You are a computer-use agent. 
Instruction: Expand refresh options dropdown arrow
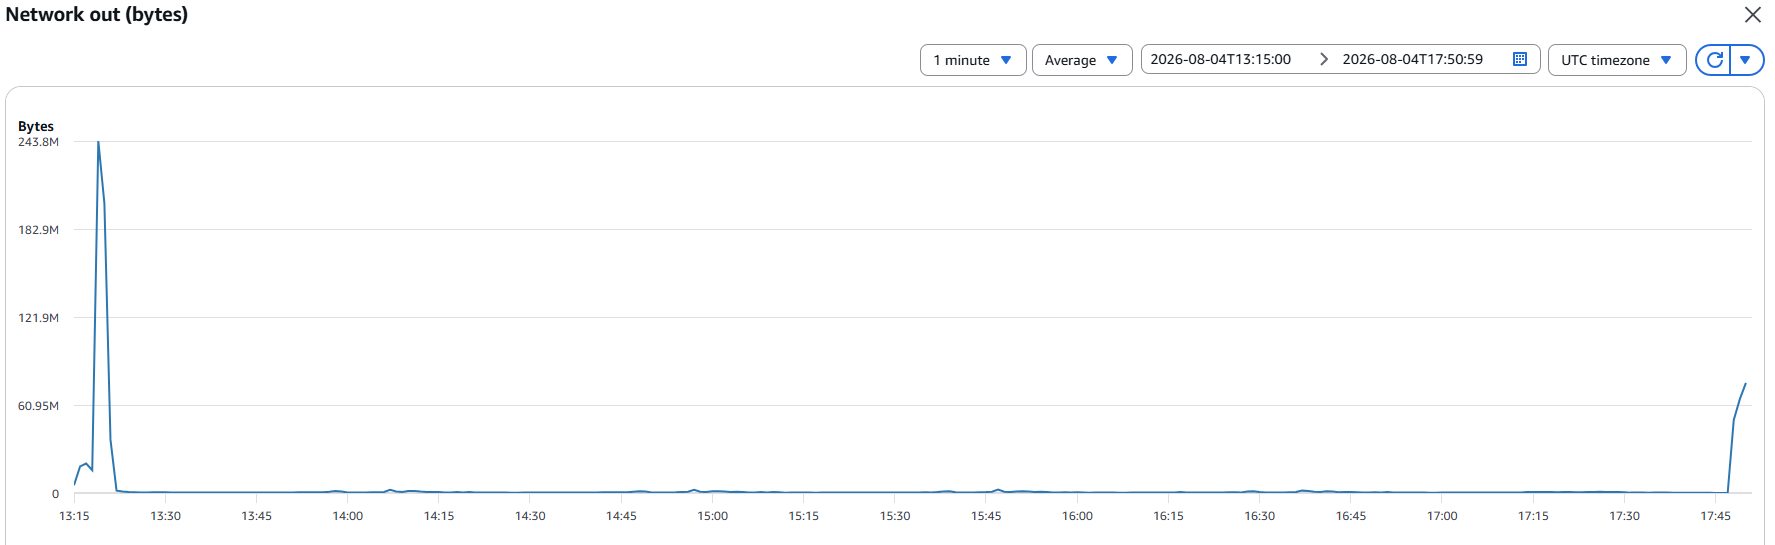point(1746,60)
